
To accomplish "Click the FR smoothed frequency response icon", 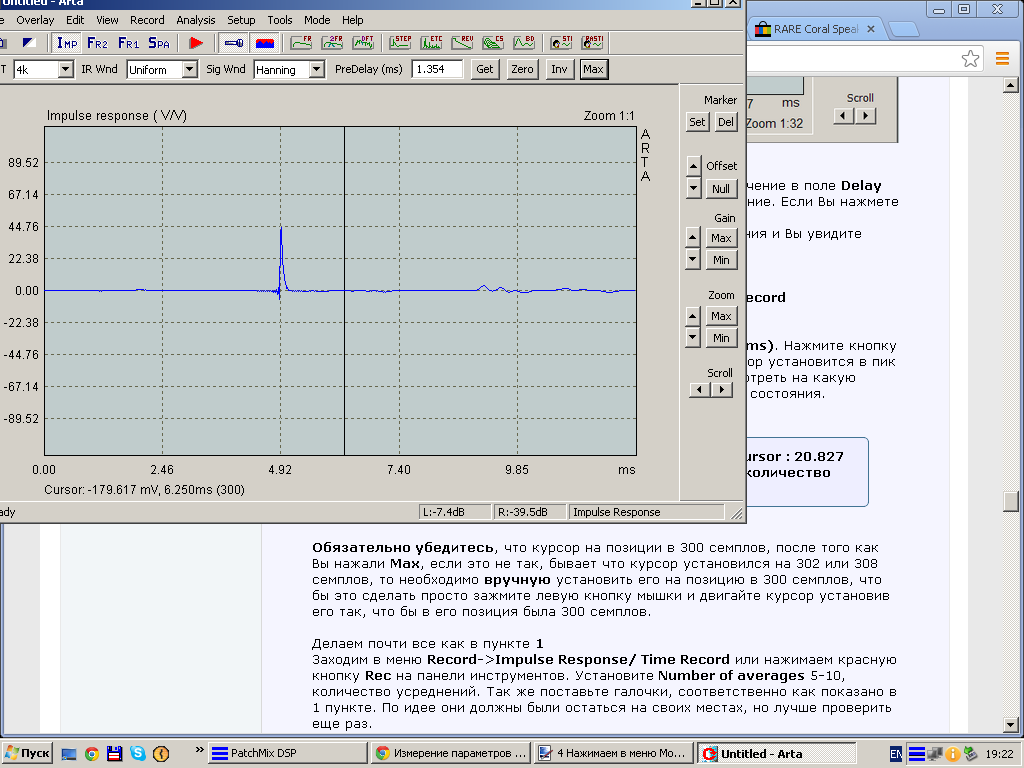I will [302, 42].
